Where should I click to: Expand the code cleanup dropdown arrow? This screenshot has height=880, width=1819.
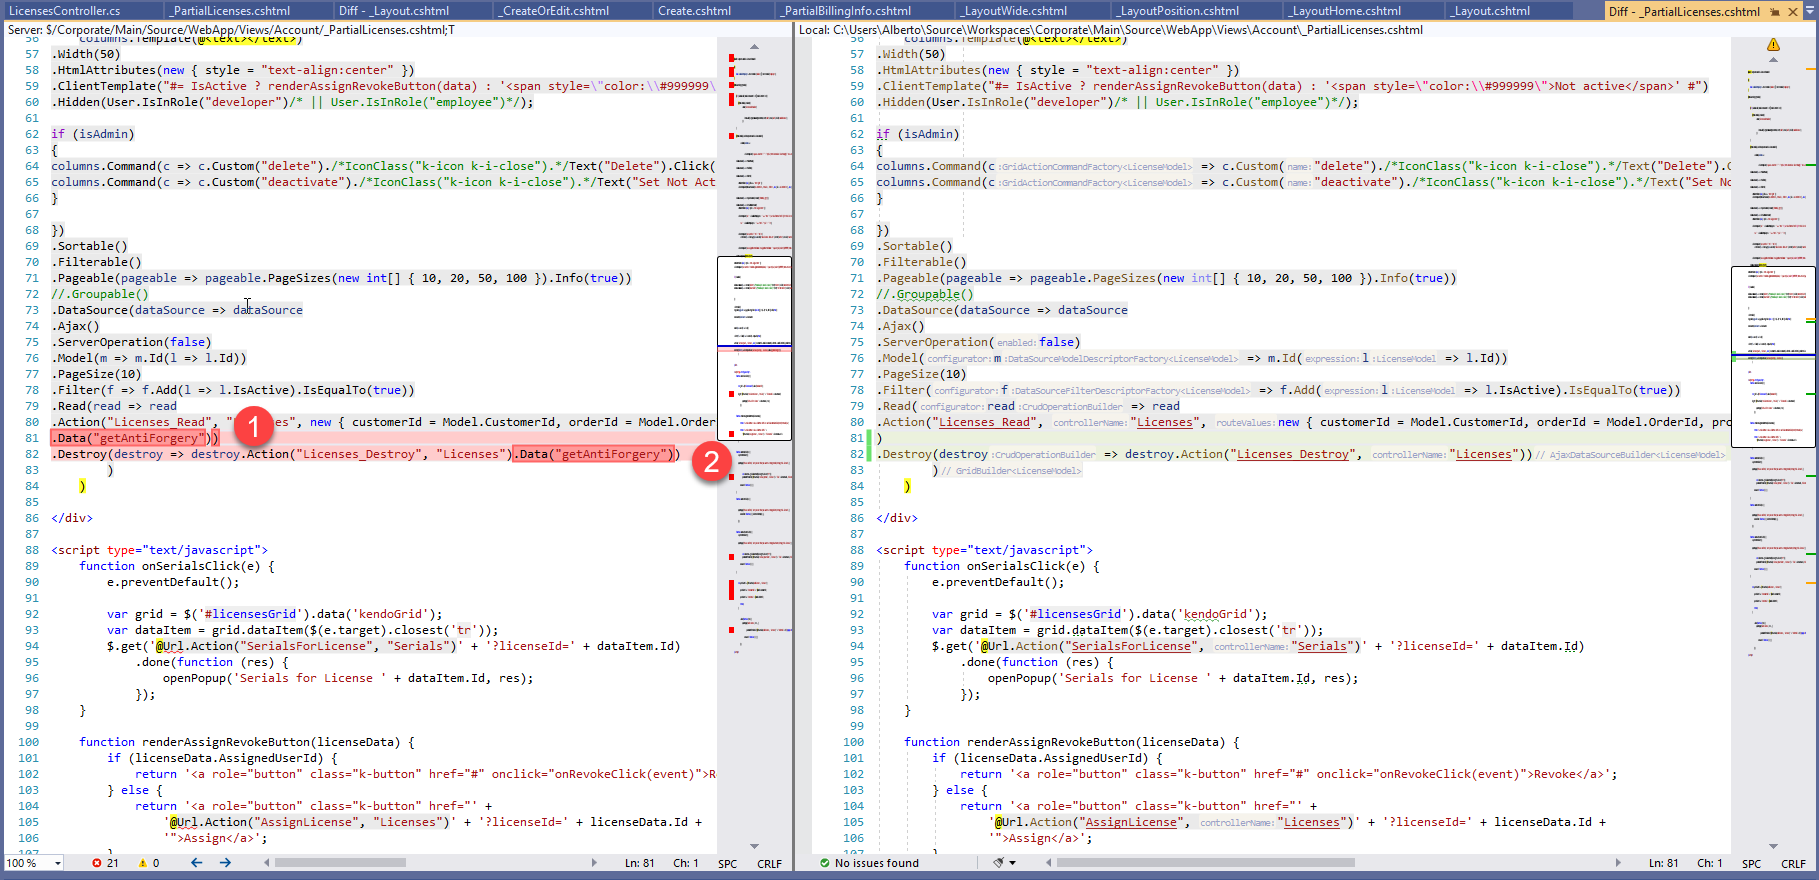tap(1011, 863)
